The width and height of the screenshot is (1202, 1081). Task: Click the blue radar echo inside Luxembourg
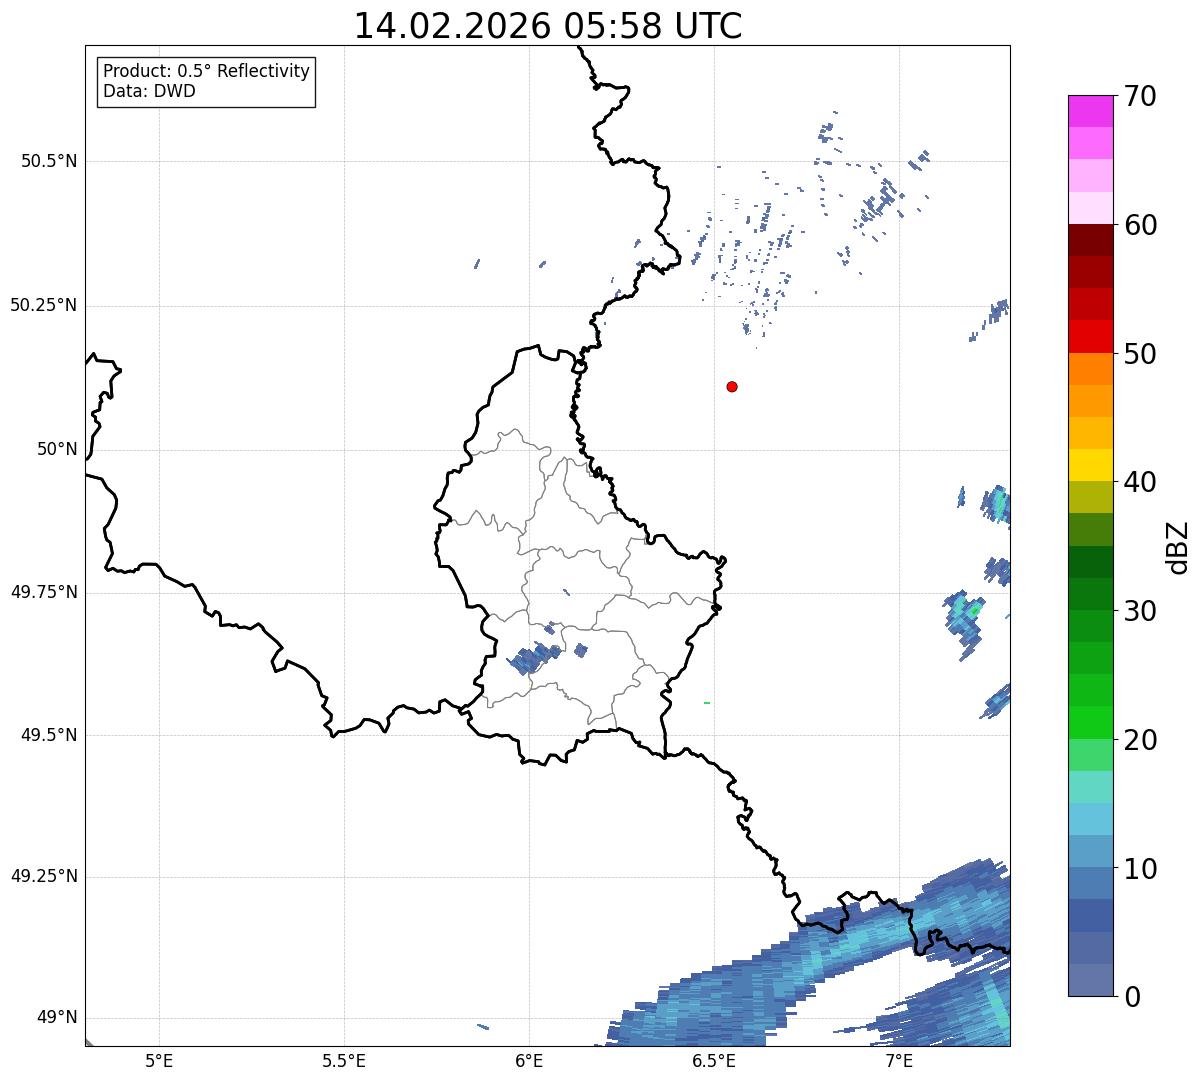(x=534, y=658)
